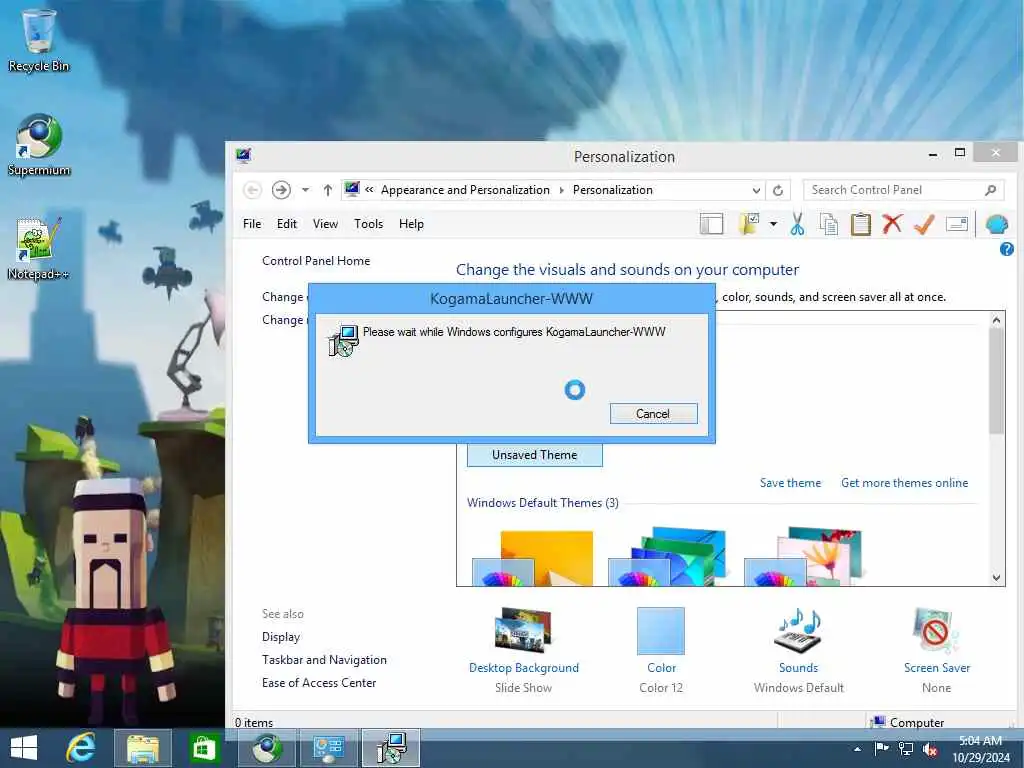The height and width of the screenshot is (768, 1024).
Task: Click the blue shell globe toolbar icon
Action: (x=997, y=224)
